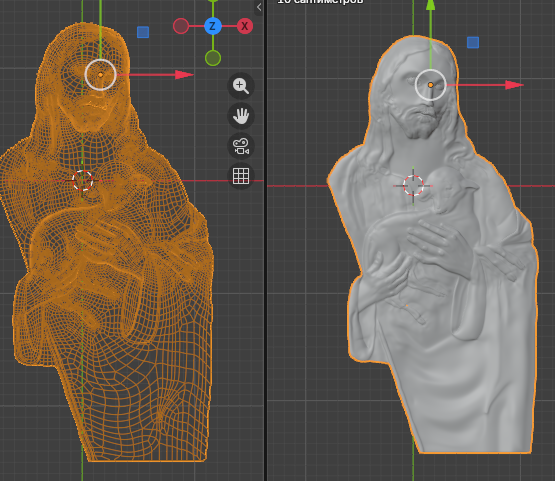This screenshot has height=481, width=555.
Task: Click the blue Z axis gizmo ball
Action: [x=213, y=26]
